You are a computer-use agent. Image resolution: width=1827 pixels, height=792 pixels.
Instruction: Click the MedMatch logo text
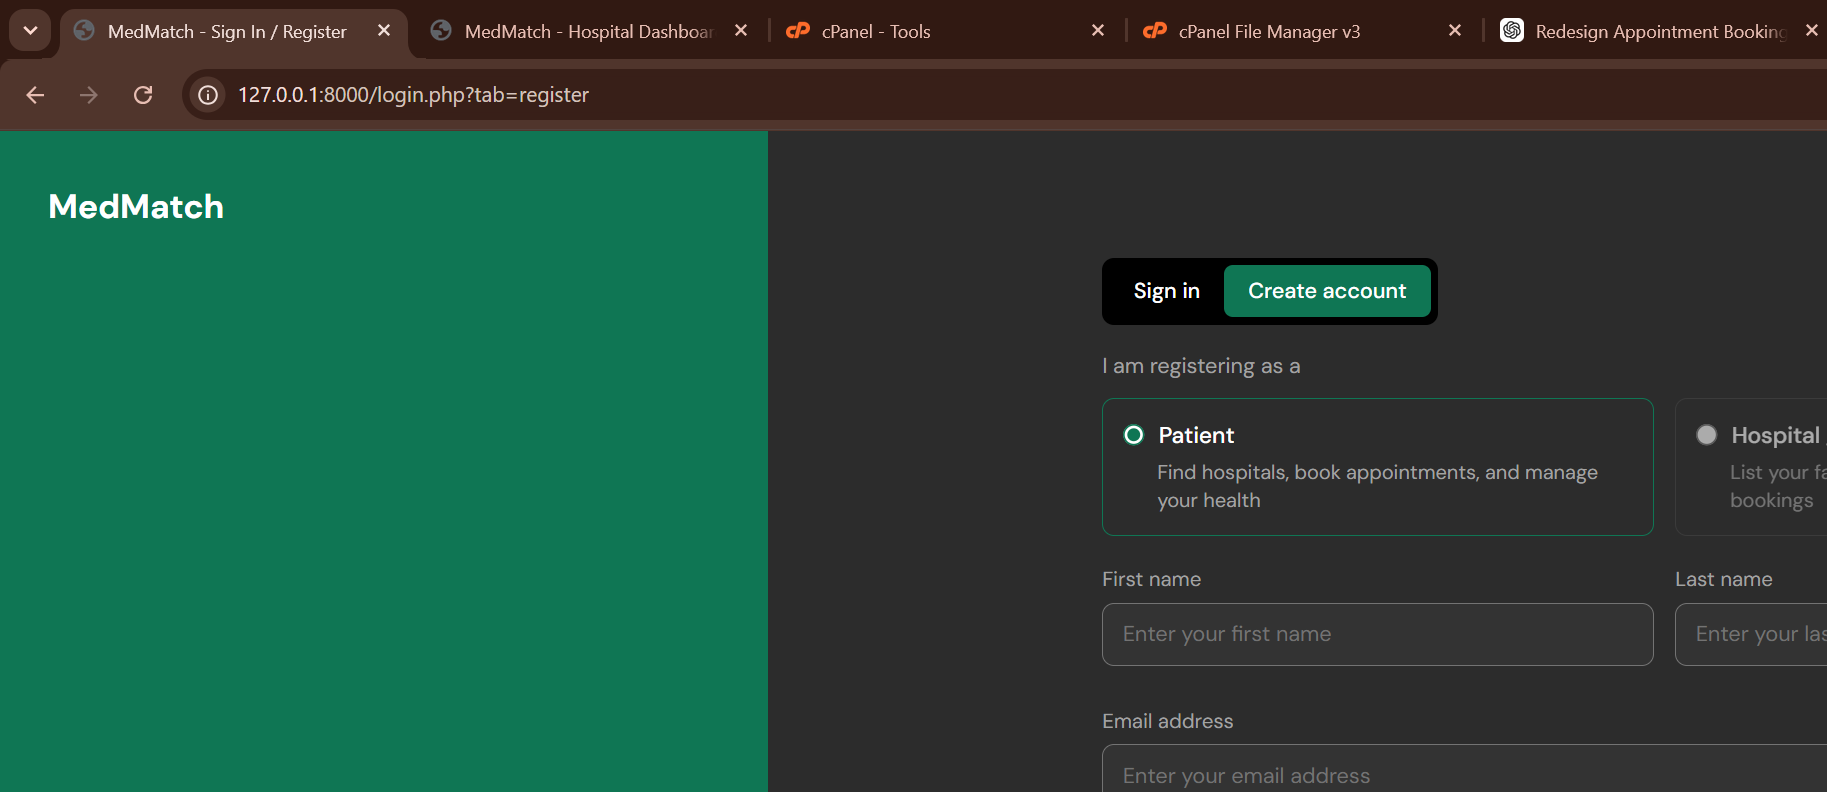[136, 207]
